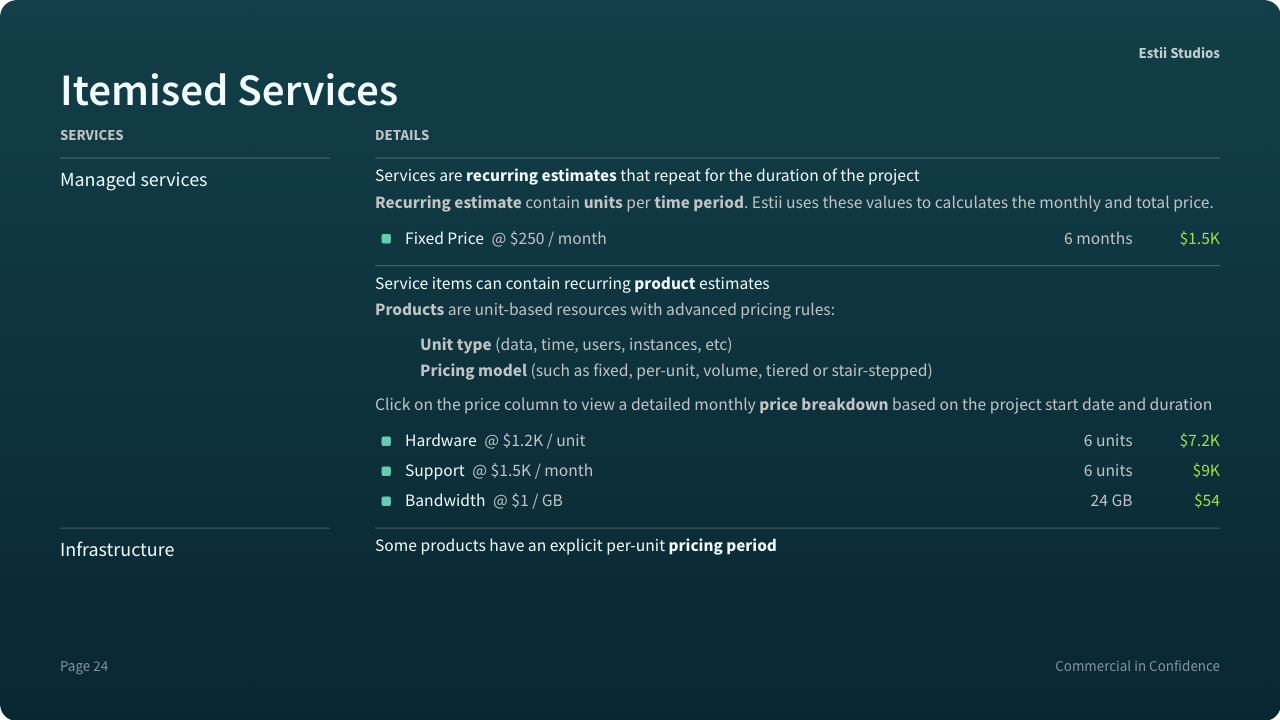Click the Fixed Price item name

click(x=444, y=239)
